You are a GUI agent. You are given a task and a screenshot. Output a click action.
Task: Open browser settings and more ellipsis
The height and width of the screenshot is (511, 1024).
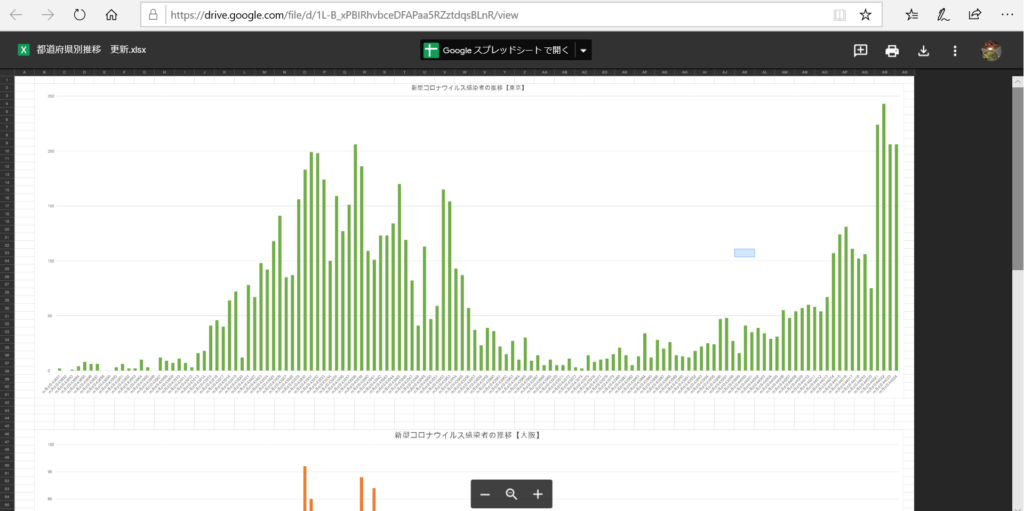pyautogui.click(x=1006, y=14)
